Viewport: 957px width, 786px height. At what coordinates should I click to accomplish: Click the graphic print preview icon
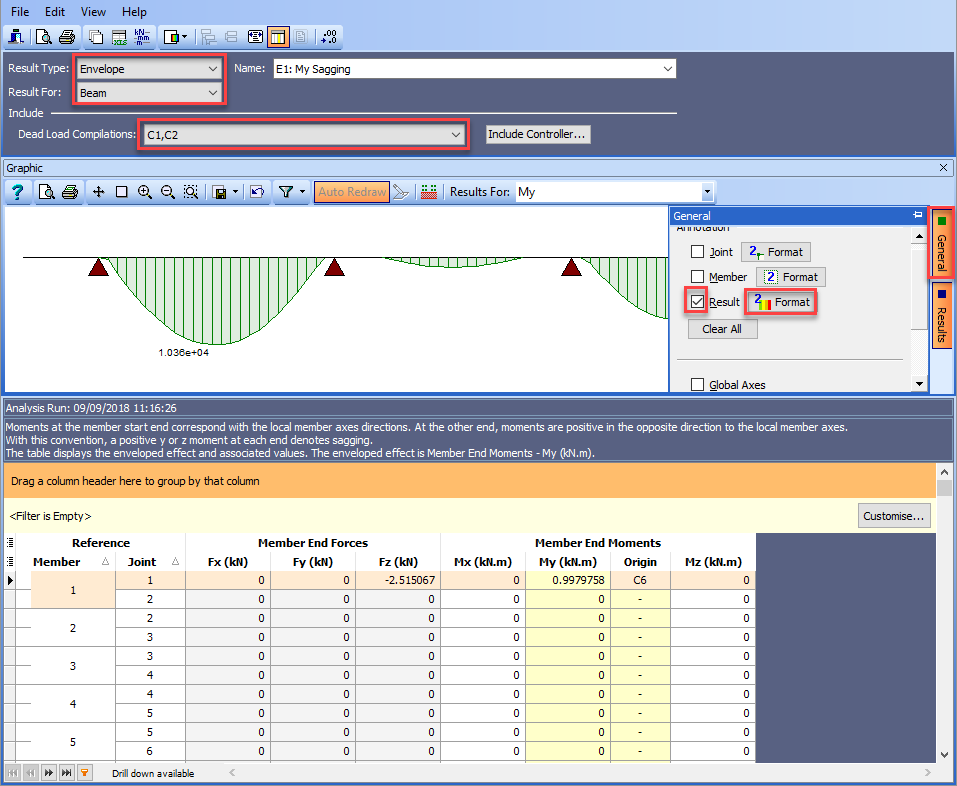pos(46,192)
